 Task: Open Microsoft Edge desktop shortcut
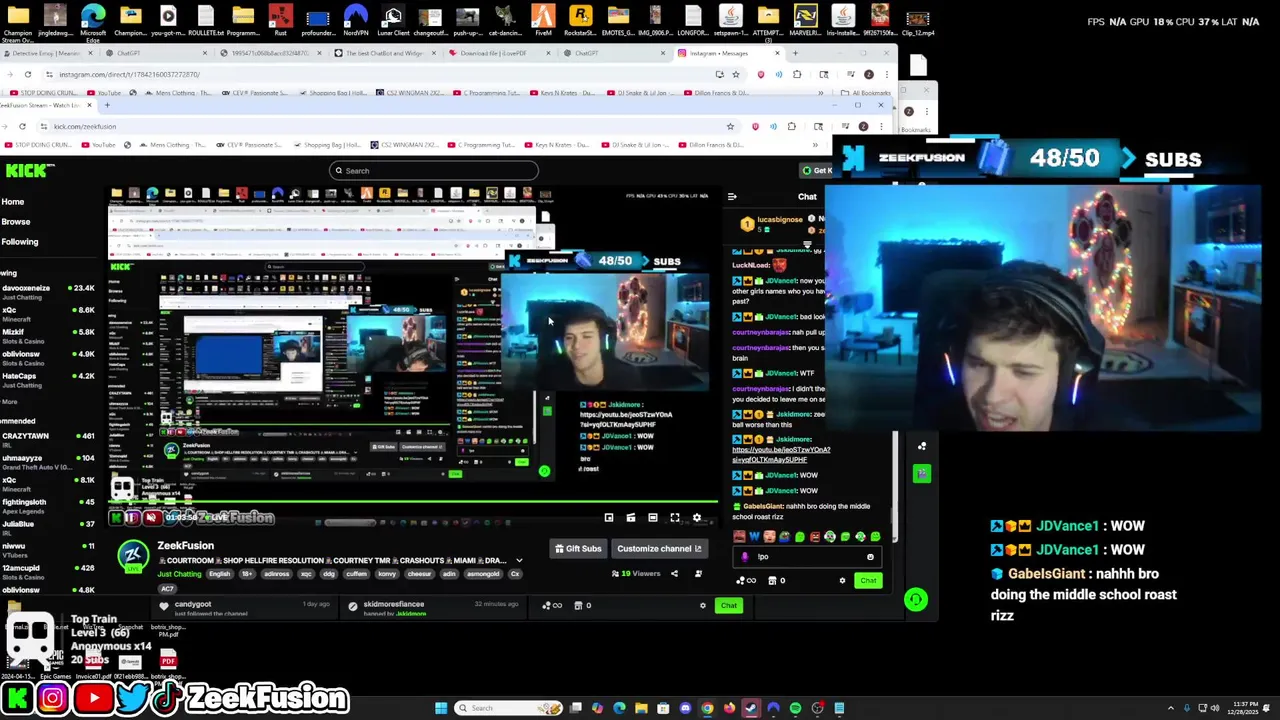(x=93, y=20)
